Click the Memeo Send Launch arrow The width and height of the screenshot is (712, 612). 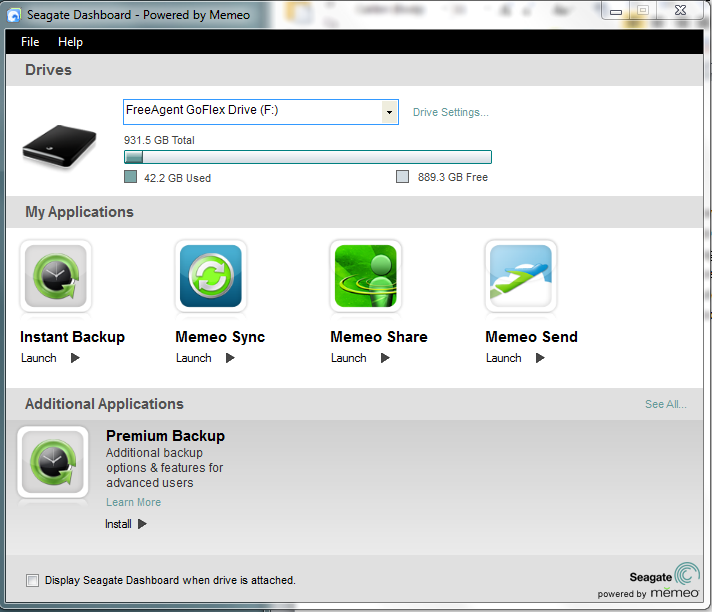540,358
